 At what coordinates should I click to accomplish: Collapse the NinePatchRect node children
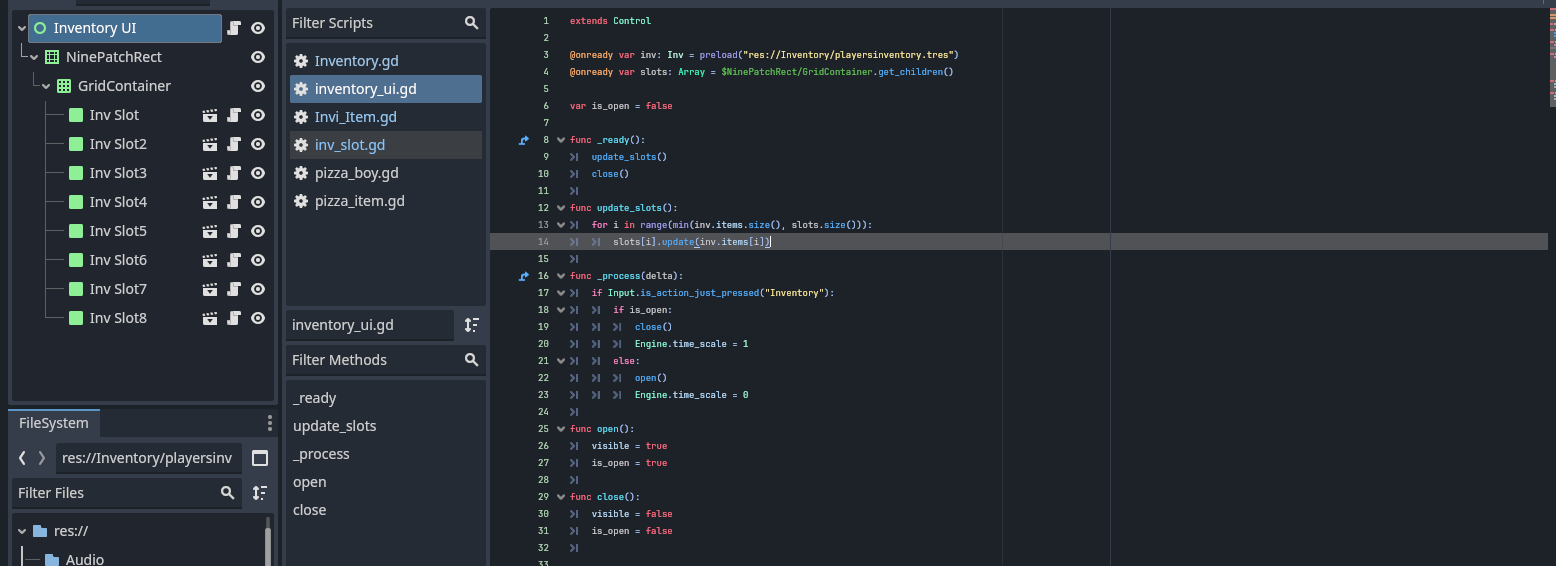pos(34,57)
